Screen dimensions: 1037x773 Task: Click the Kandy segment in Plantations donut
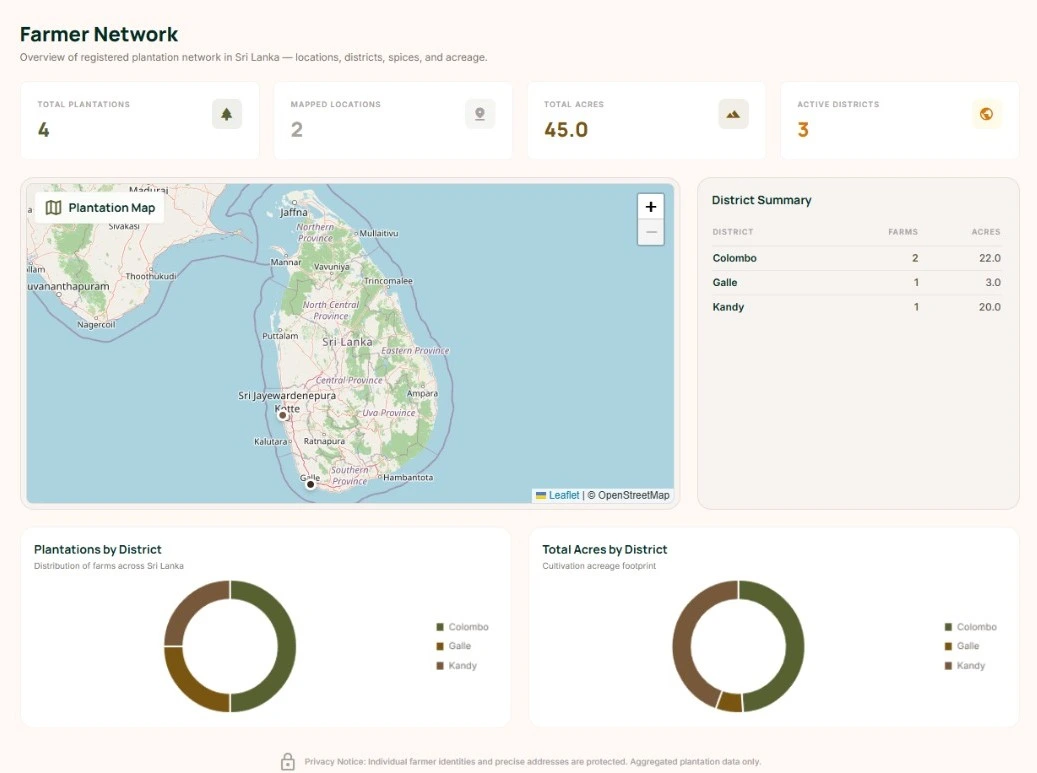click(x=189, y=606)
